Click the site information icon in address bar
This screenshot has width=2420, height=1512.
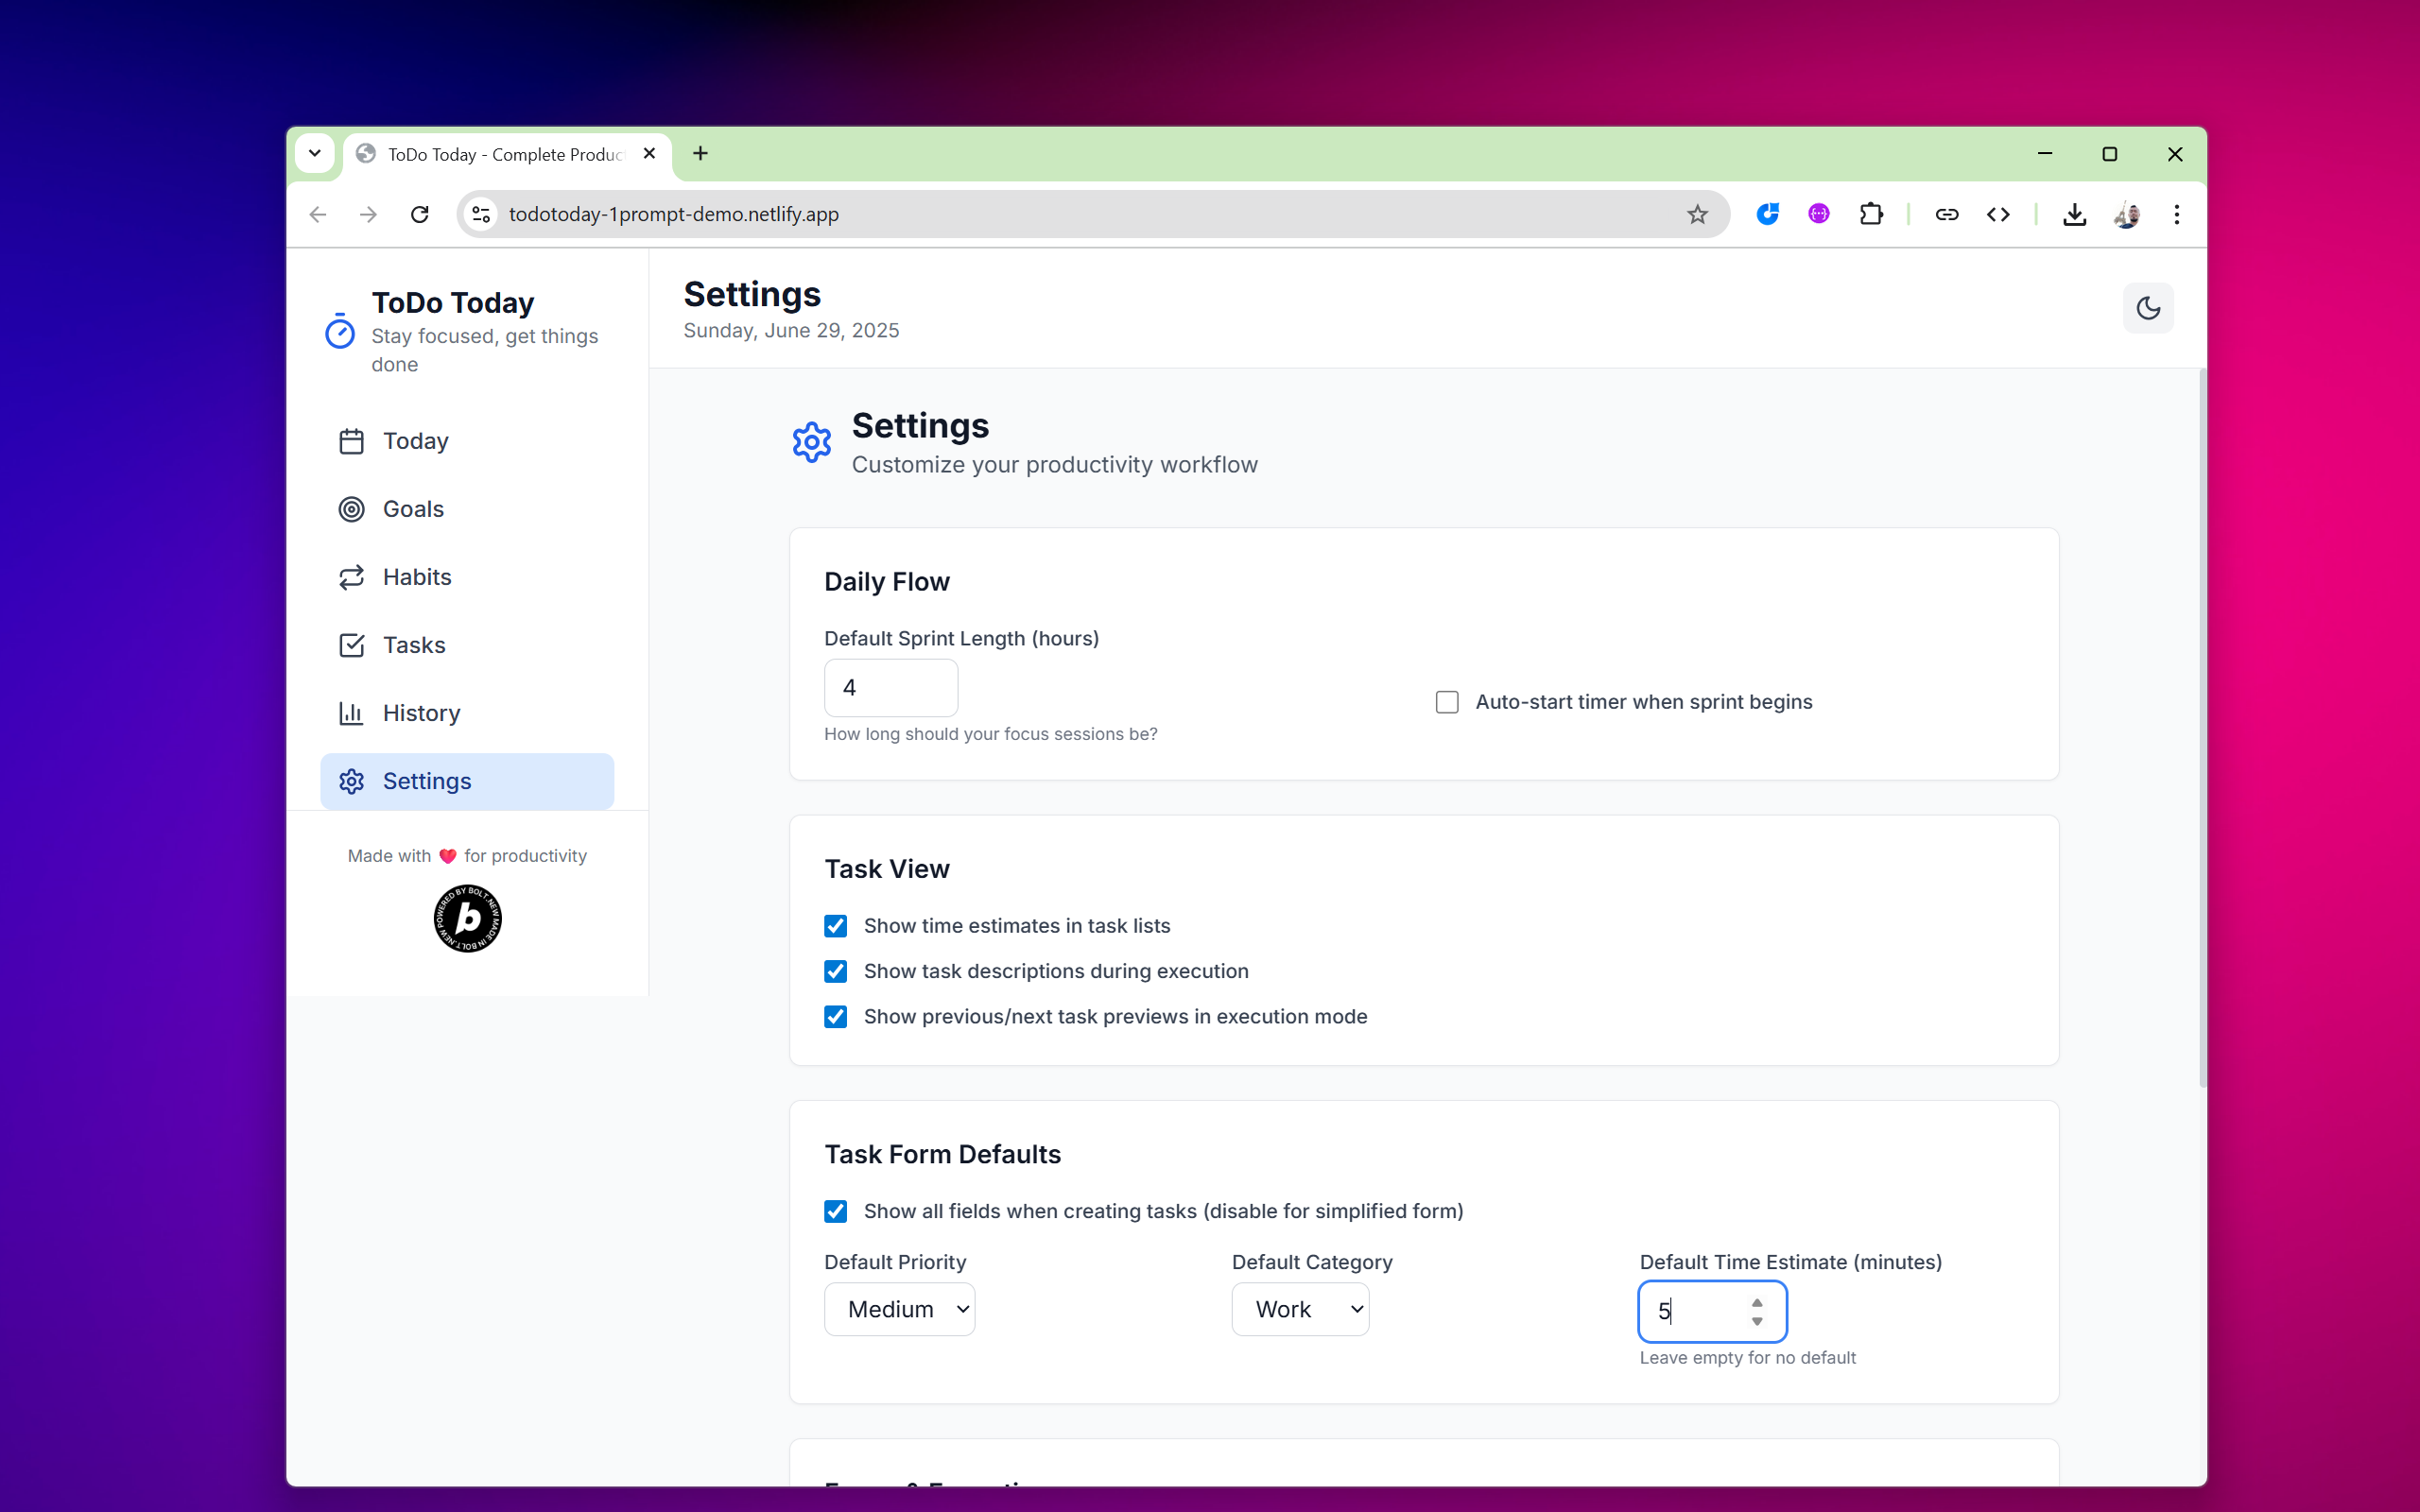(481, 214)
